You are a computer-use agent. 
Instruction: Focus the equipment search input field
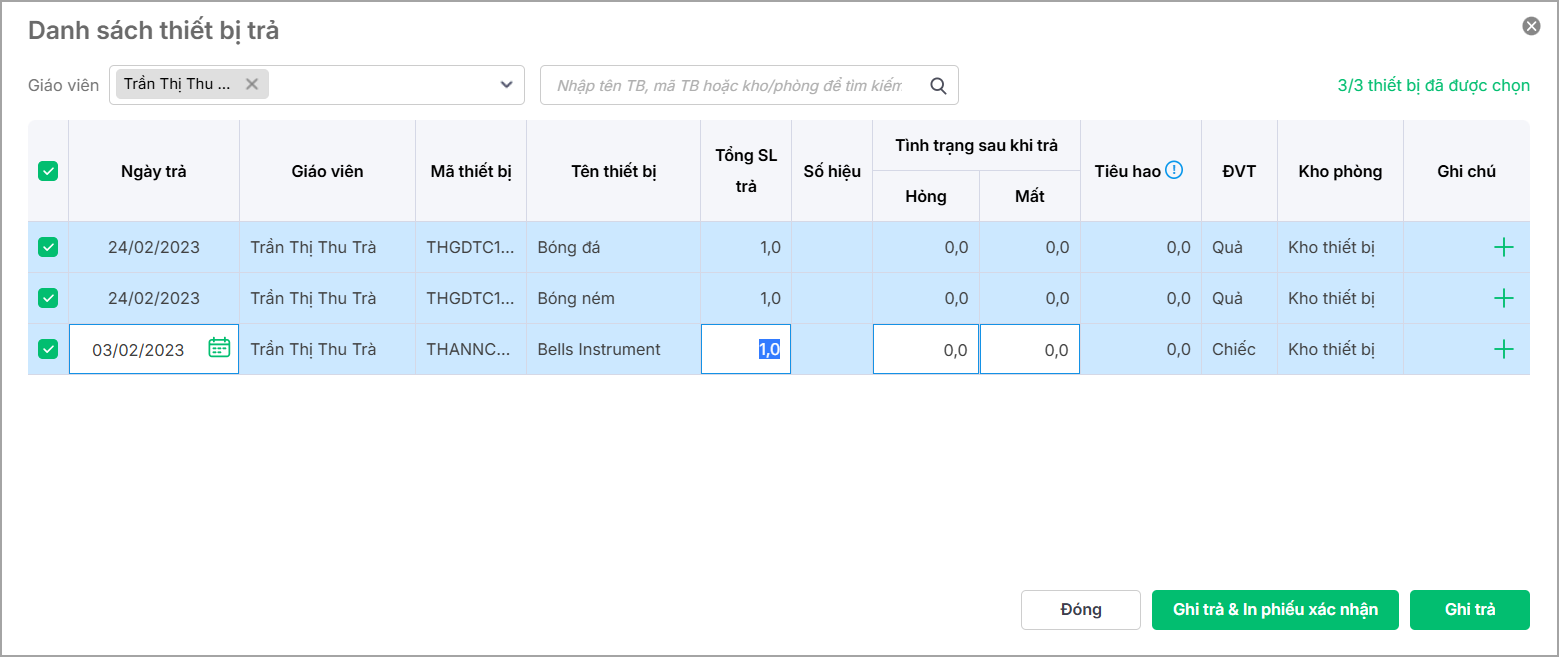(730, 86)
